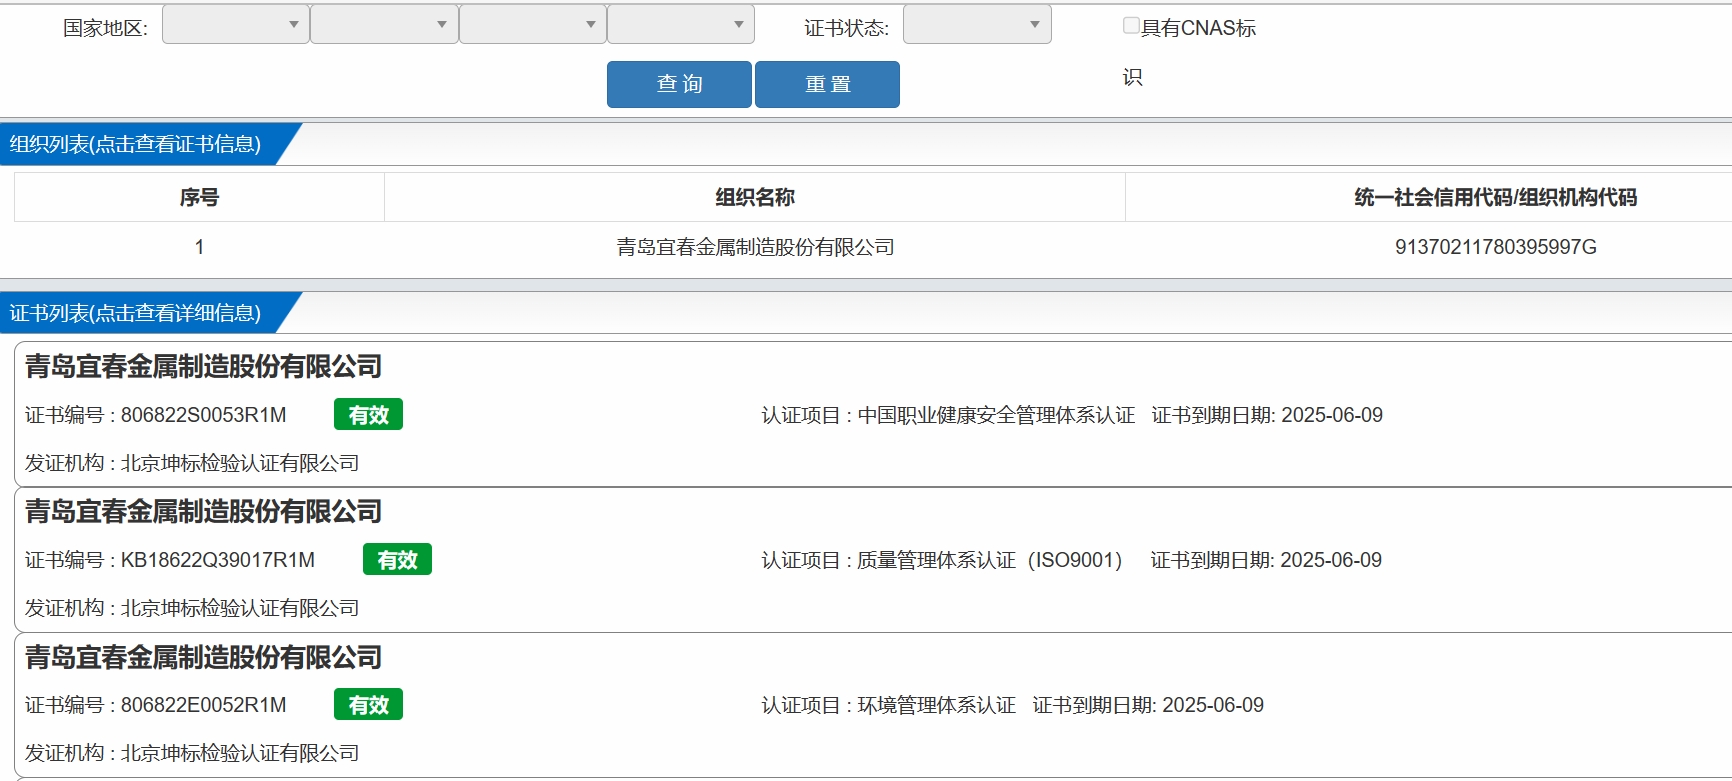Open company title above certificate KB18622Q39017R1M

203,512
